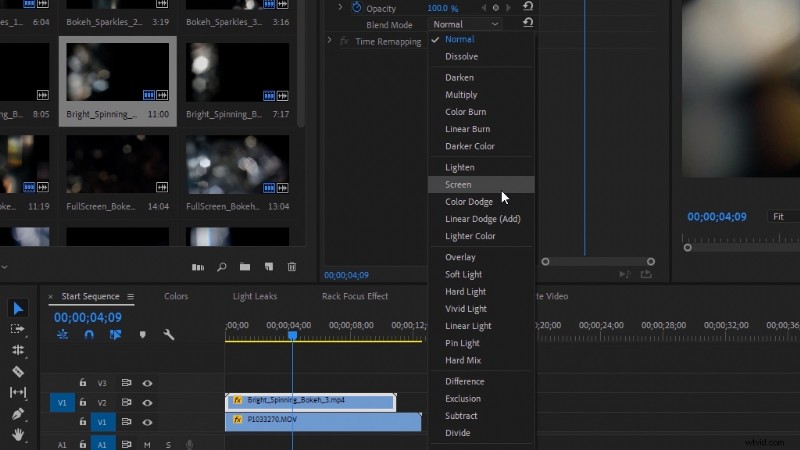Viewport: 800px width, 450px height.
Task: Click right zoom handle of effect controls
Action: coord(651,262)
